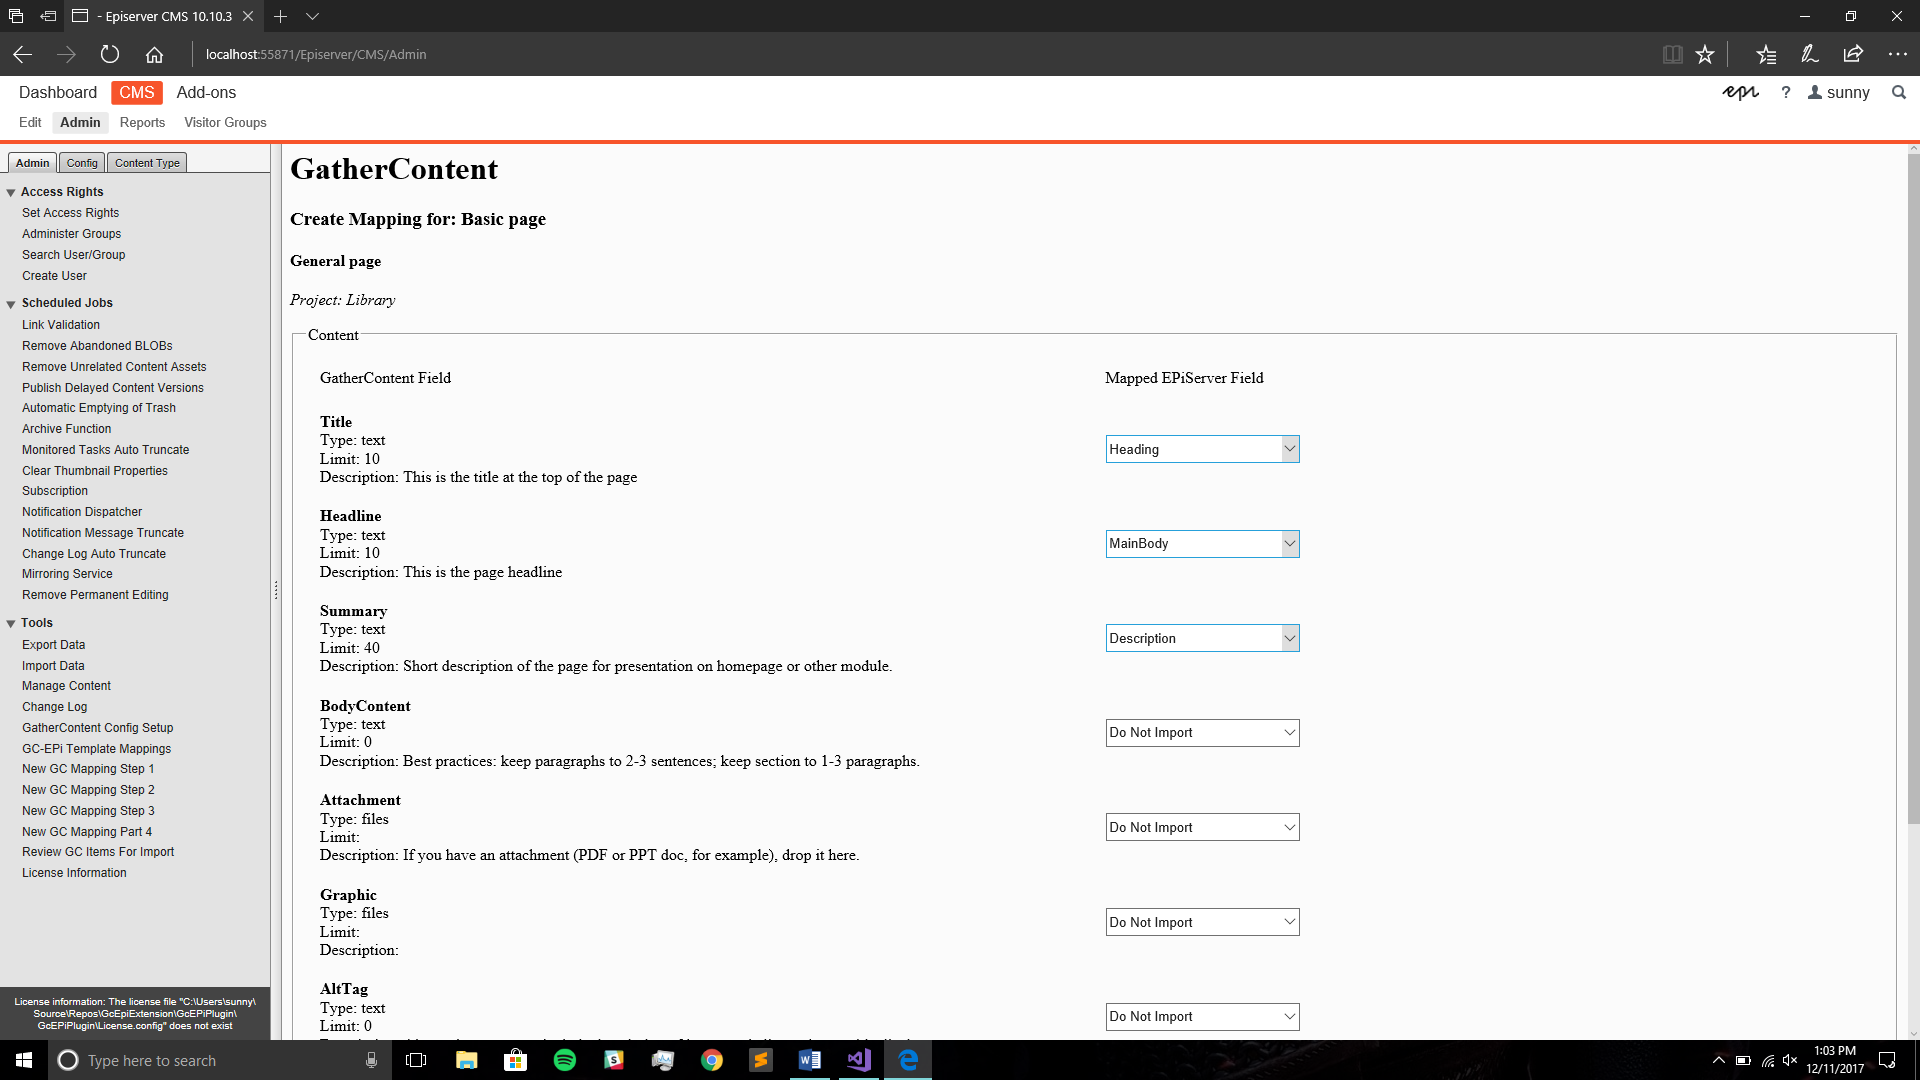Screen dimensions: 1920x1080
Task: Add page to favorites star
Action: (x=1705, y=54)
